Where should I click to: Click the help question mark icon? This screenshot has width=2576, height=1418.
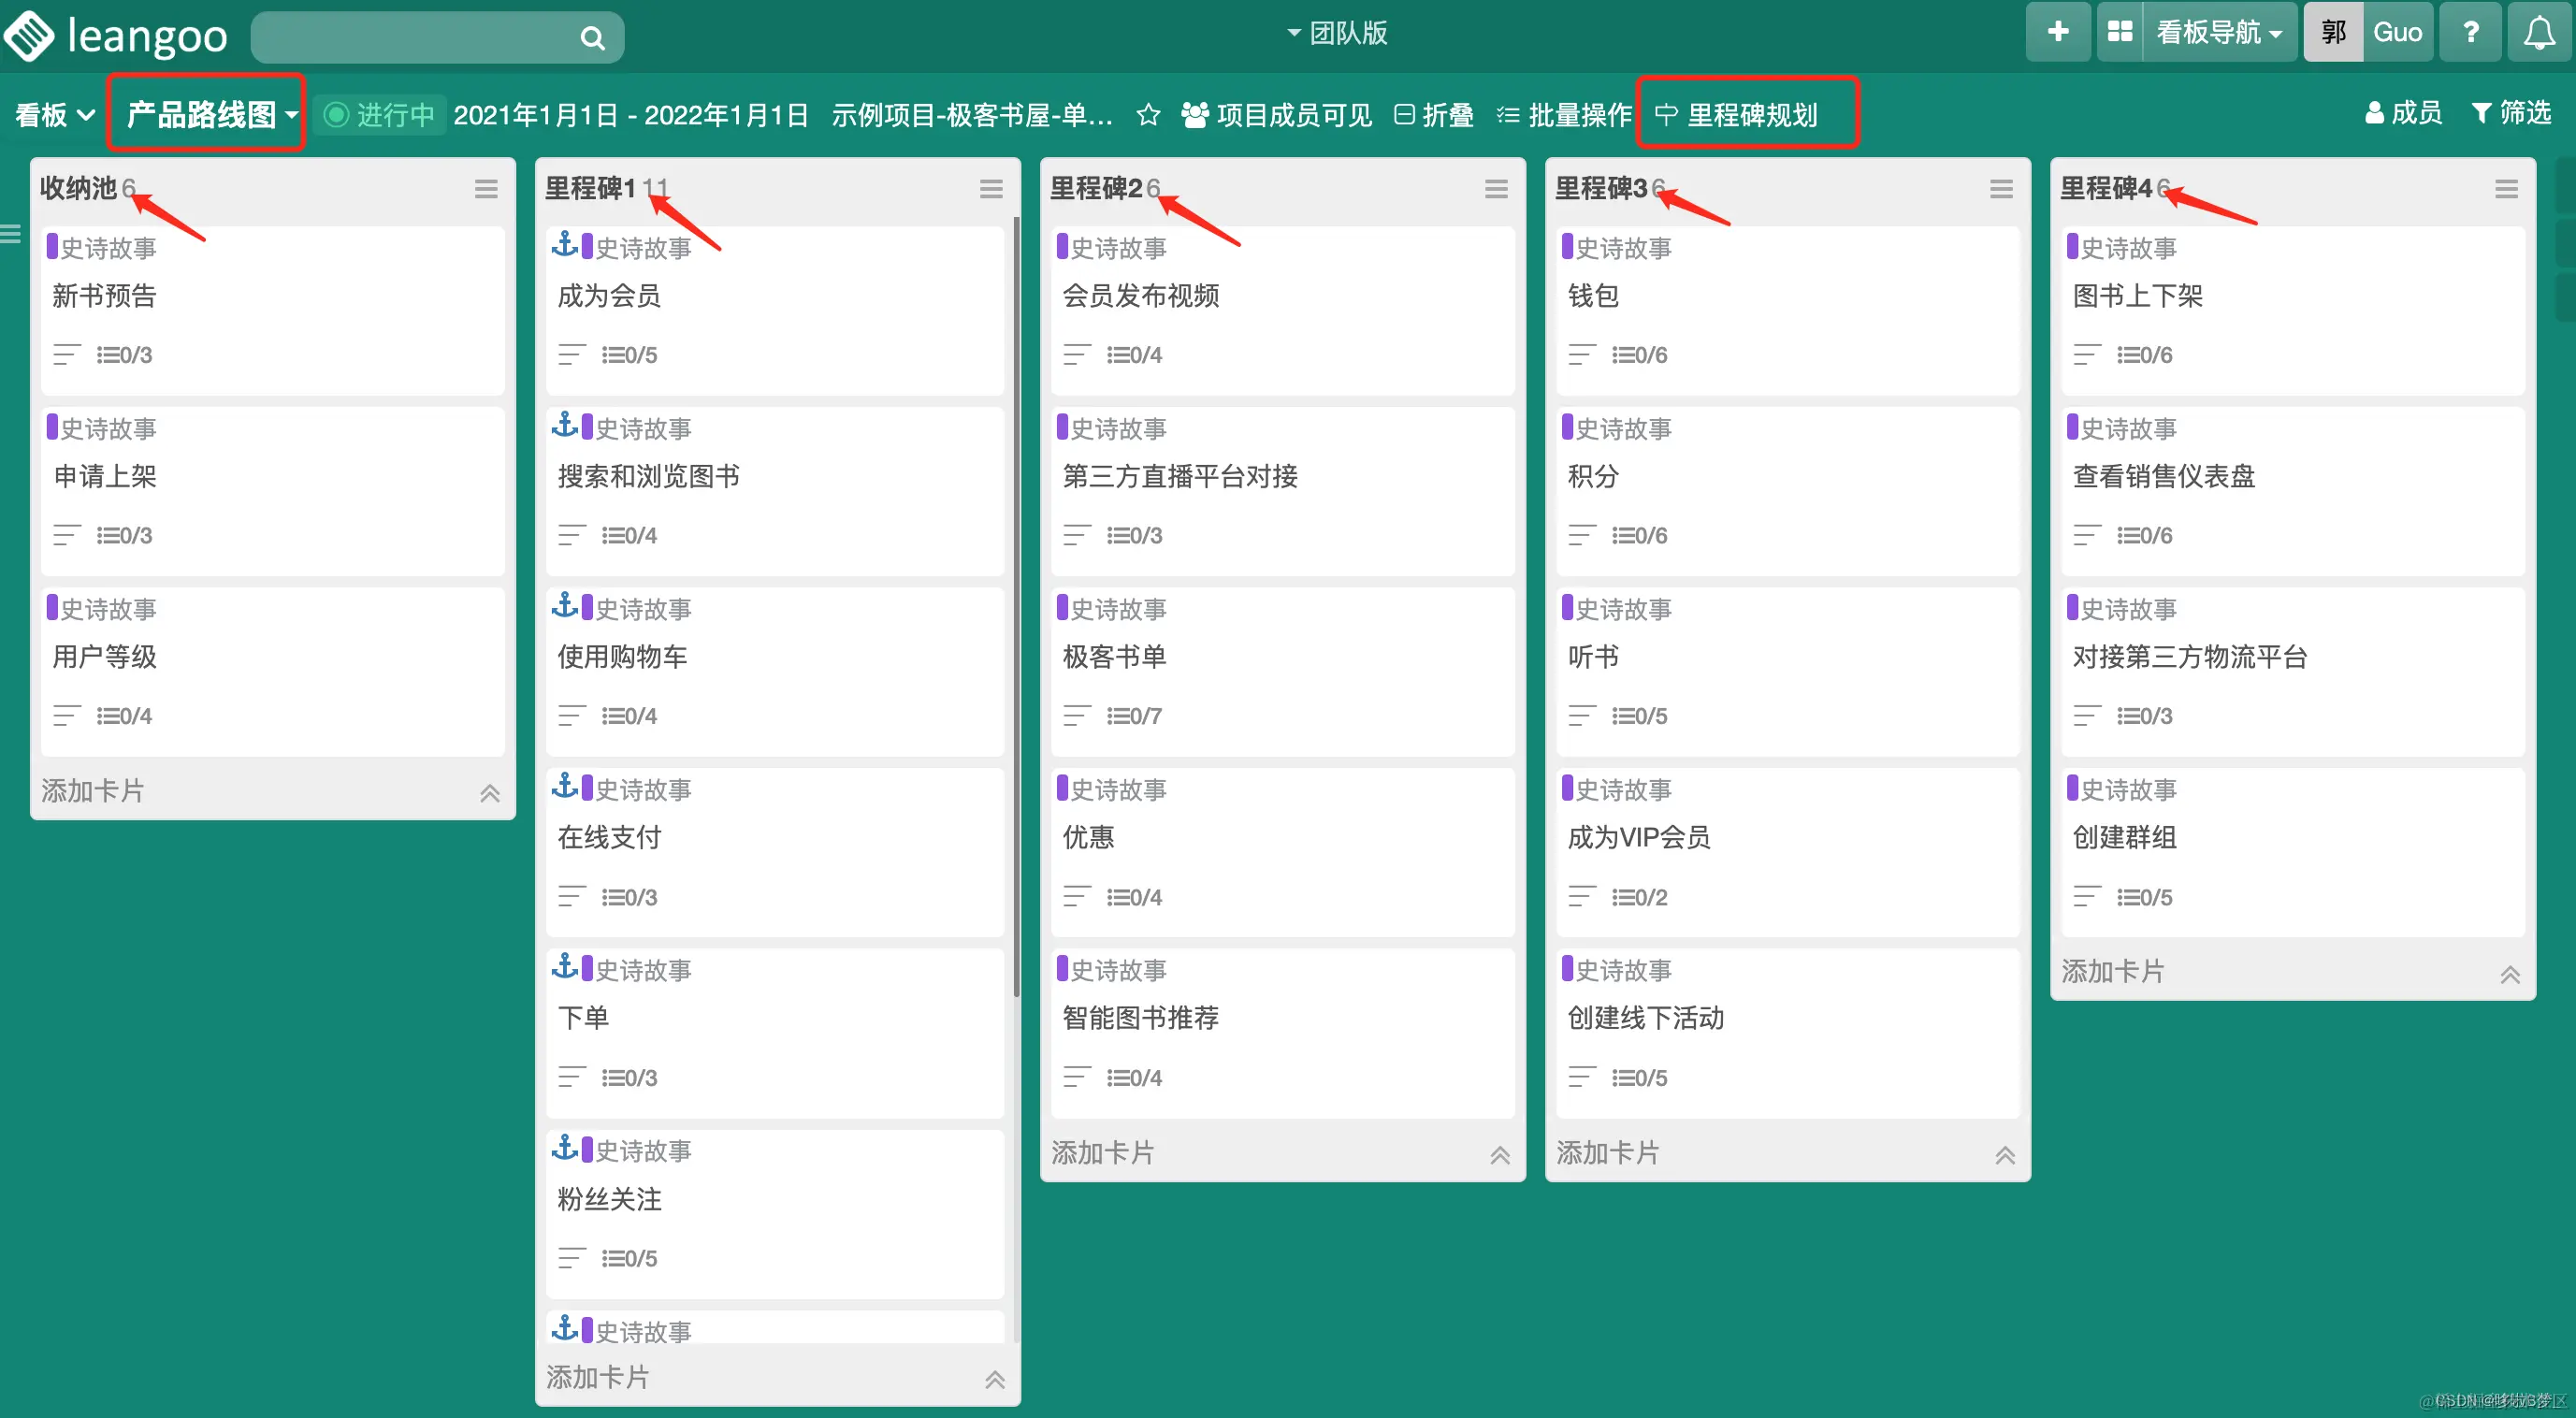pos(2470,32)
